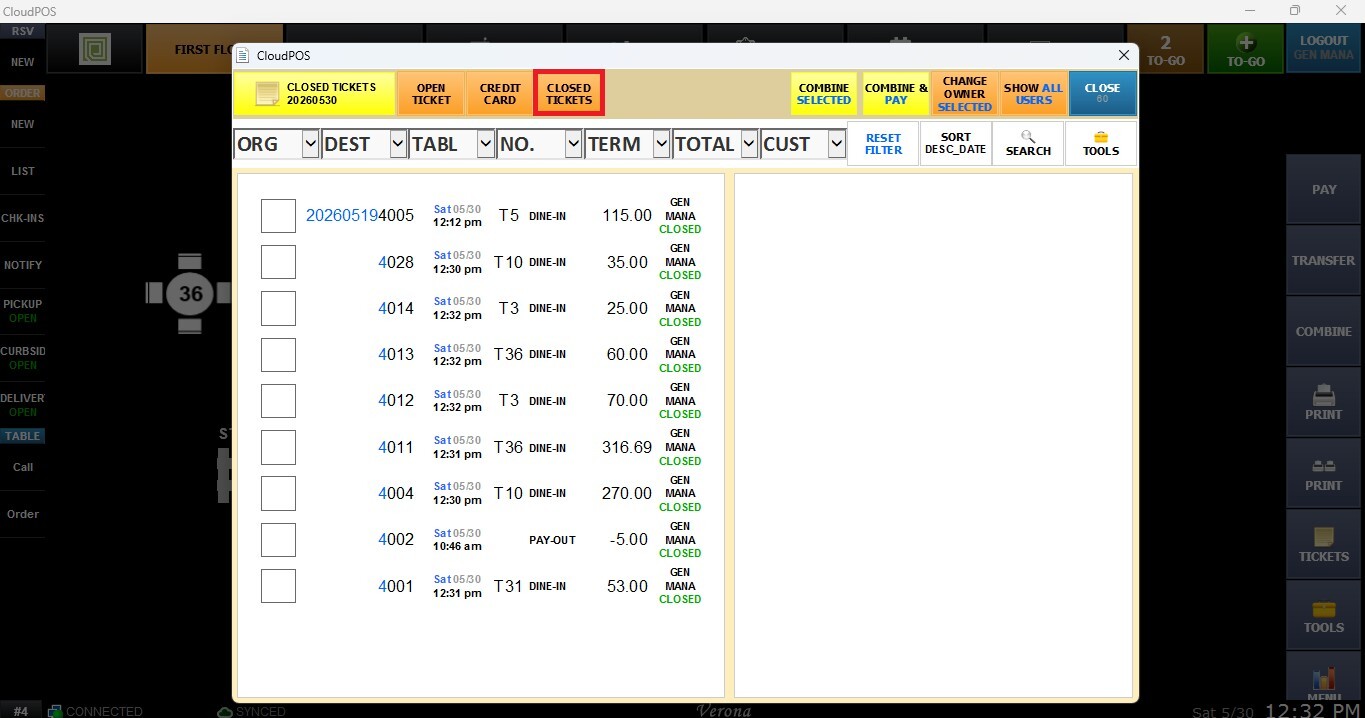
Task: Open TOOLS in the right sidebar
Action: pos(1323,614)
